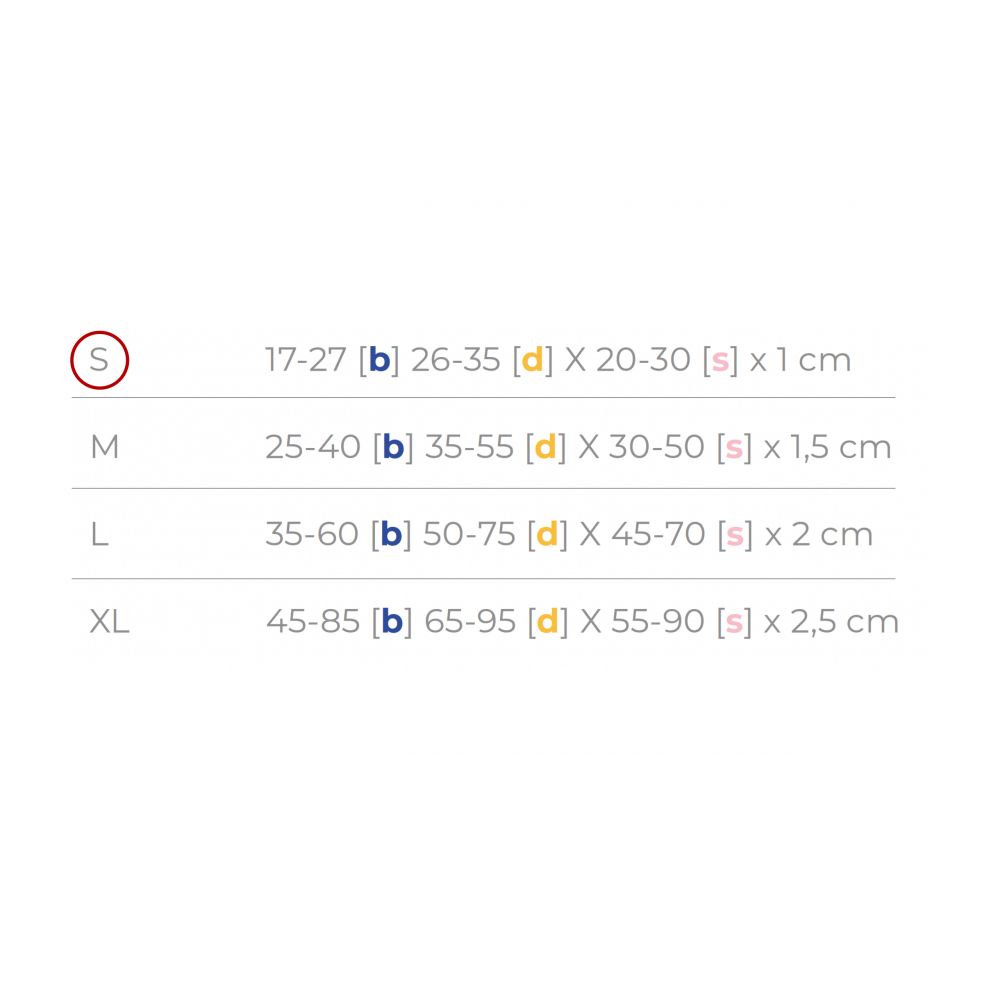Click the XL size label
The width and height of the screenshot is (1000, 1000).
coord(110,621)
